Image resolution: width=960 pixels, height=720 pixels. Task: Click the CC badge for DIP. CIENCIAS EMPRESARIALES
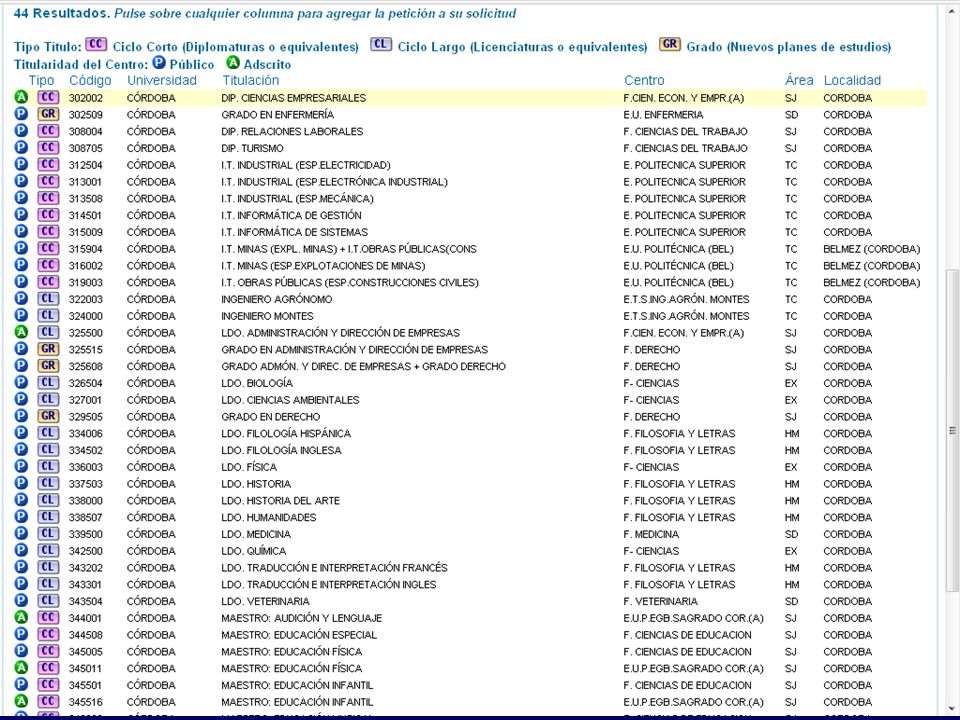[48, 97]
